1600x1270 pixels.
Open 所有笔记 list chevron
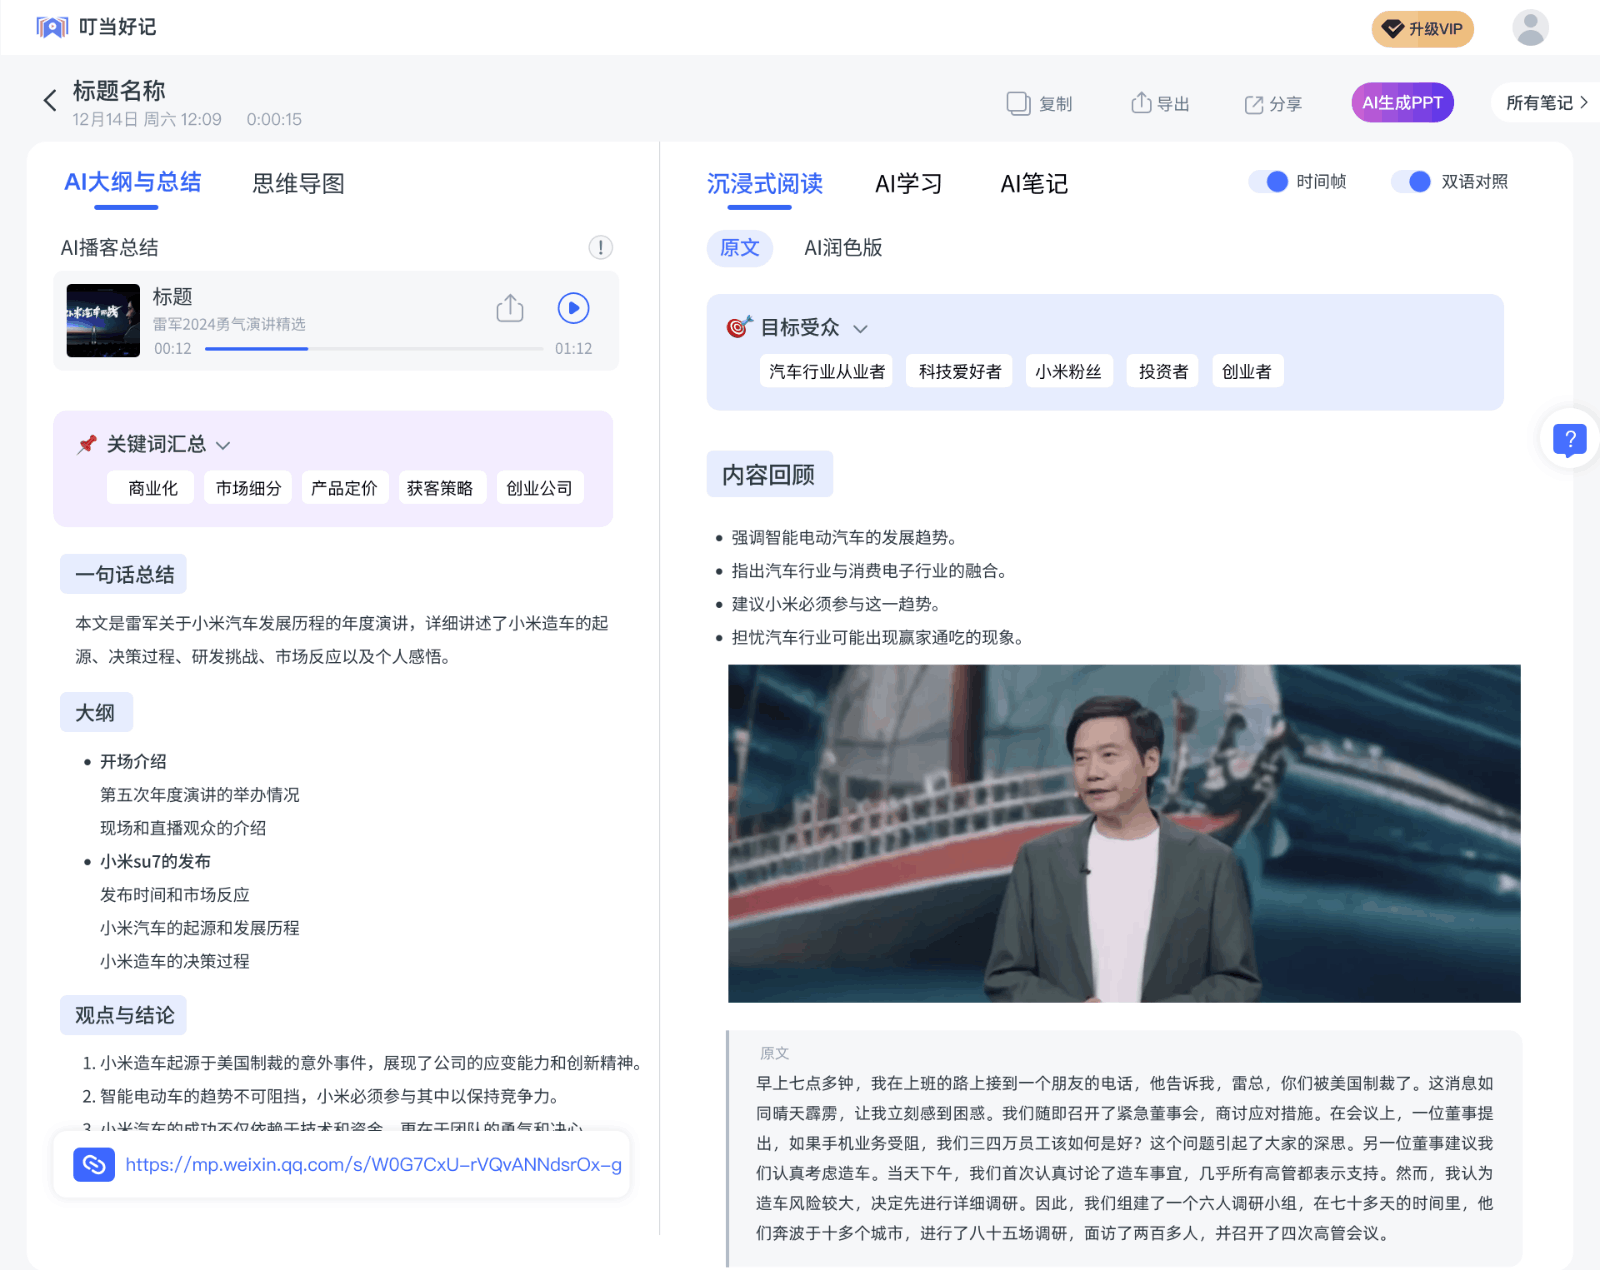point(1584,102)
